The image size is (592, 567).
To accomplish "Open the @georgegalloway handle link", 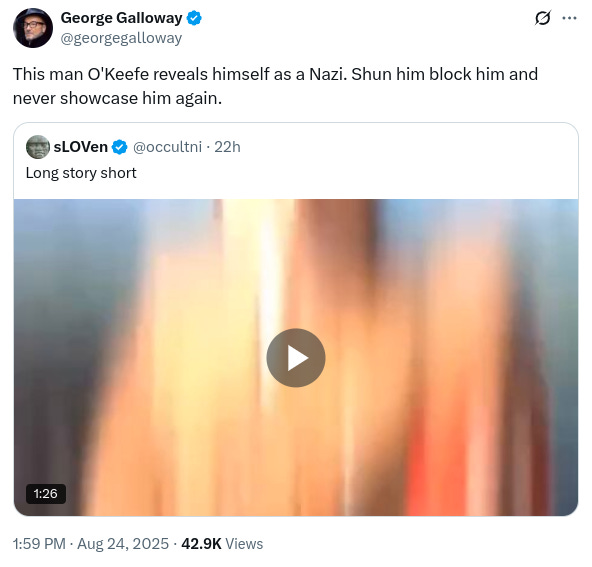I will (x=121, y=38).
